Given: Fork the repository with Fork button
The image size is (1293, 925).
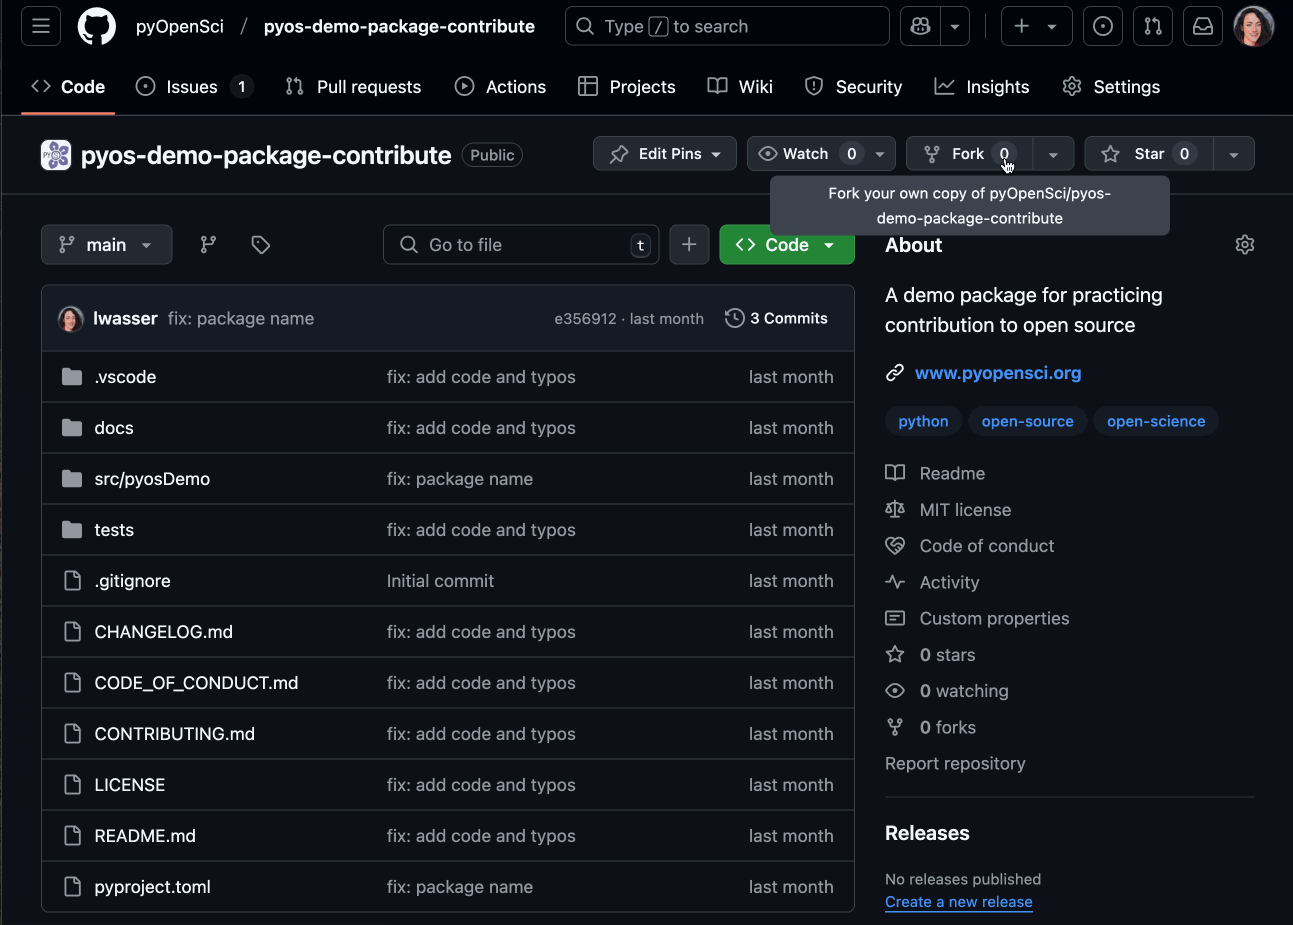Looking at the screenshot, I should pyautogui.click(x=969, y=153).
